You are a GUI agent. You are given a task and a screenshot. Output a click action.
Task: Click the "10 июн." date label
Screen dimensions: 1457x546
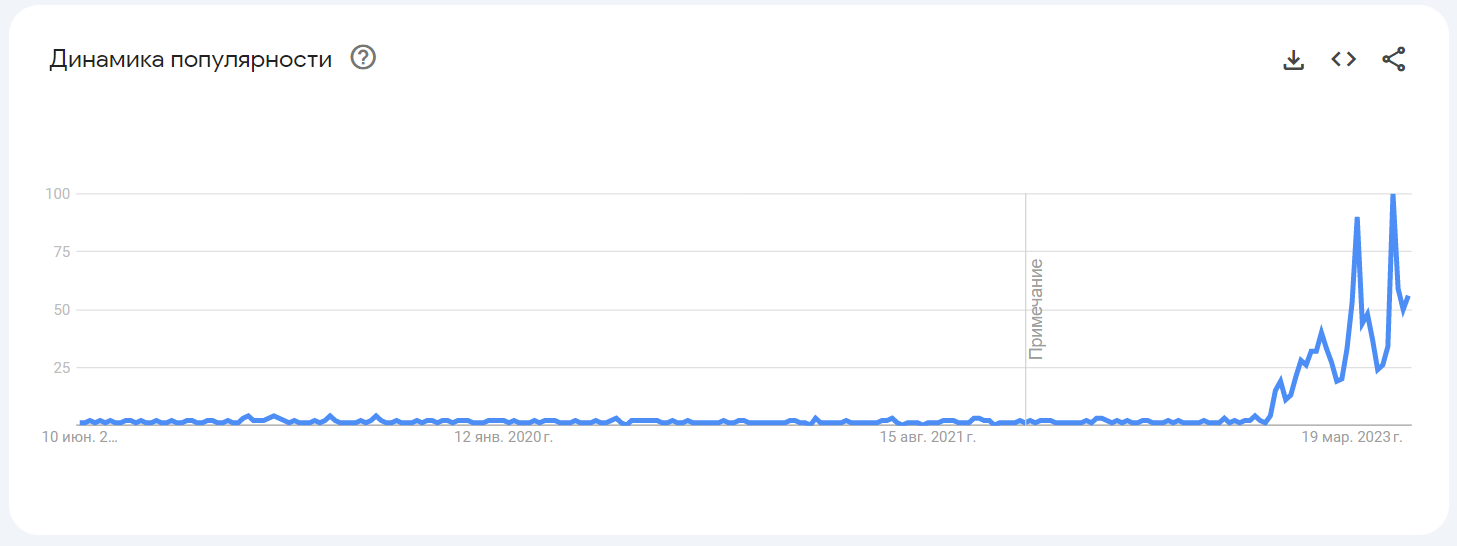tap(79, 437)
